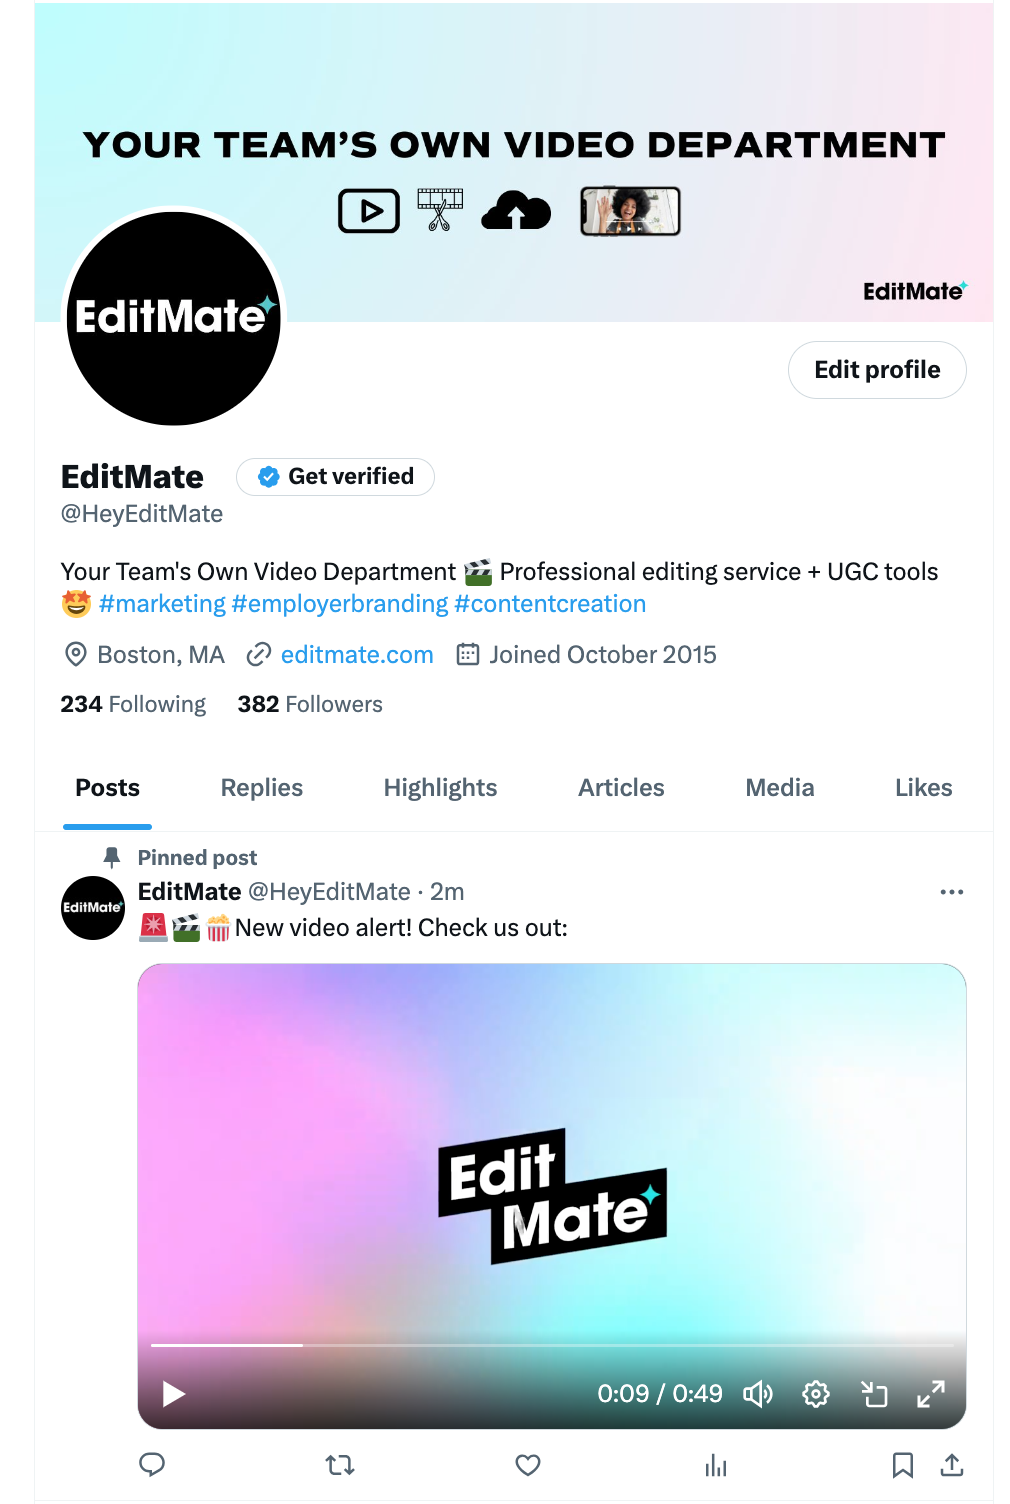View post analytics bar chart icon
The image size is (1010, 1504).
point(716,1465)
